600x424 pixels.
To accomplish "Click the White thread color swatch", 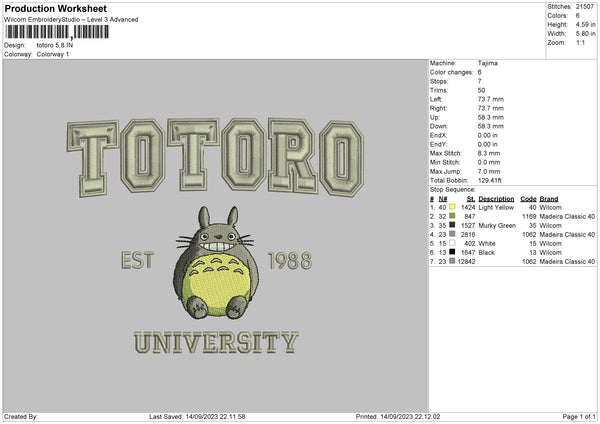I will [452, 243].
